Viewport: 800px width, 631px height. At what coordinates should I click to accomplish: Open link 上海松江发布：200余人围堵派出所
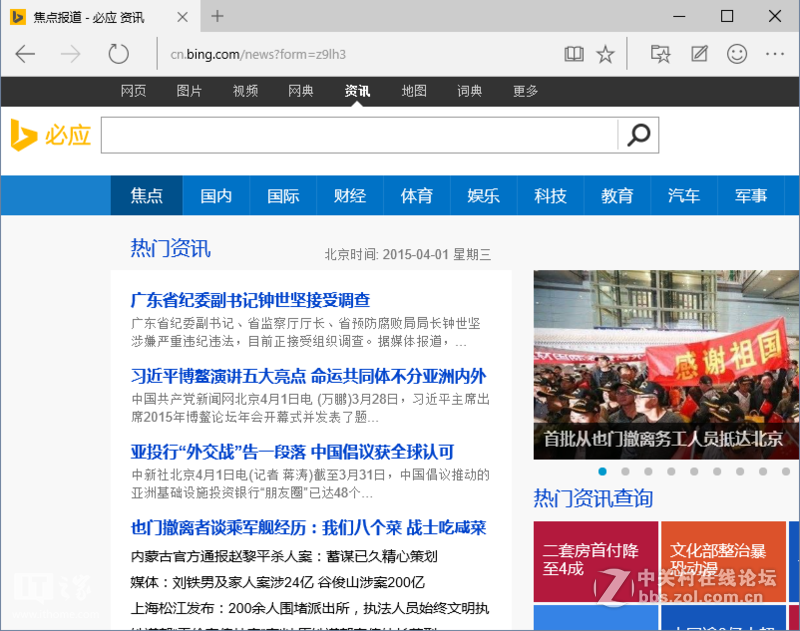(x=310, y=608)
